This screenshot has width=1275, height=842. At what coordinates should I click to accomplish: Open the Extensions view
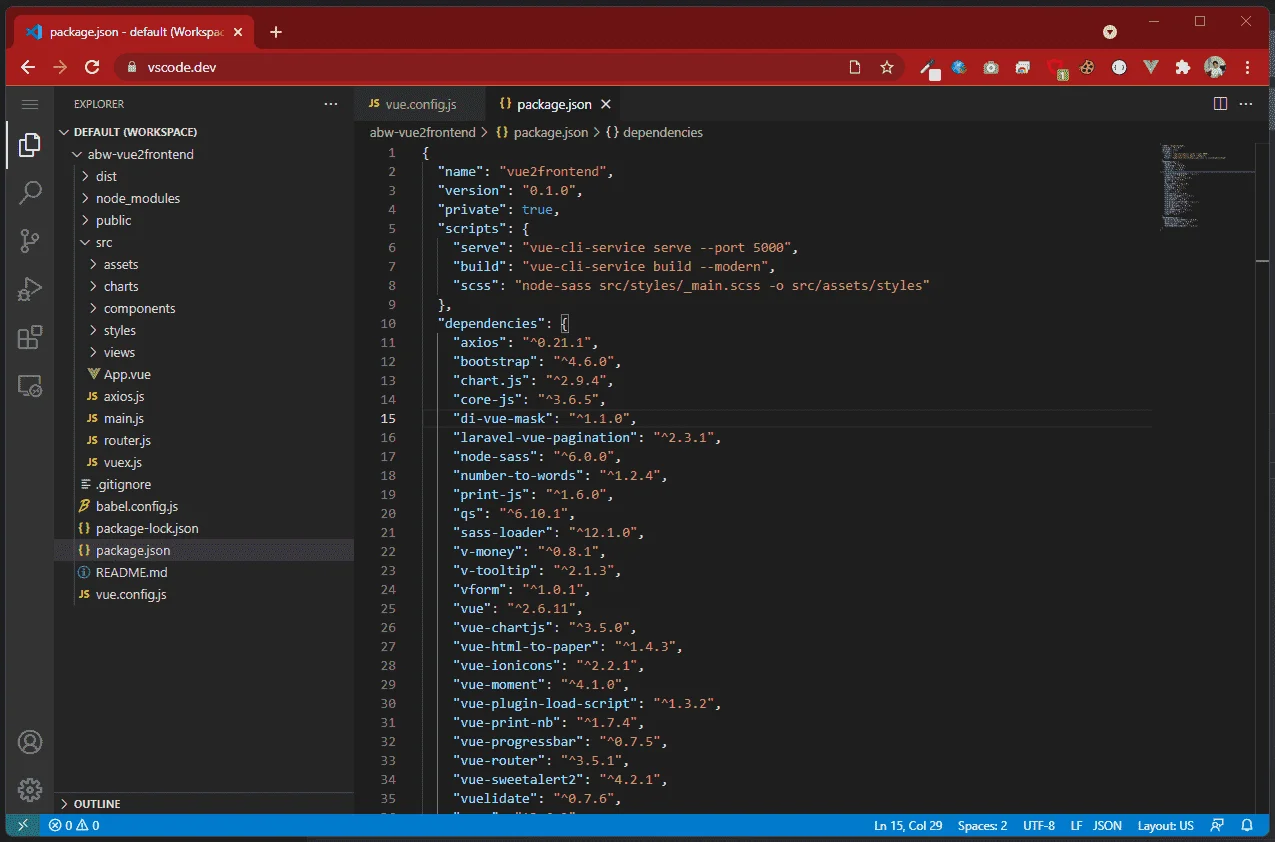click(29, 337)
